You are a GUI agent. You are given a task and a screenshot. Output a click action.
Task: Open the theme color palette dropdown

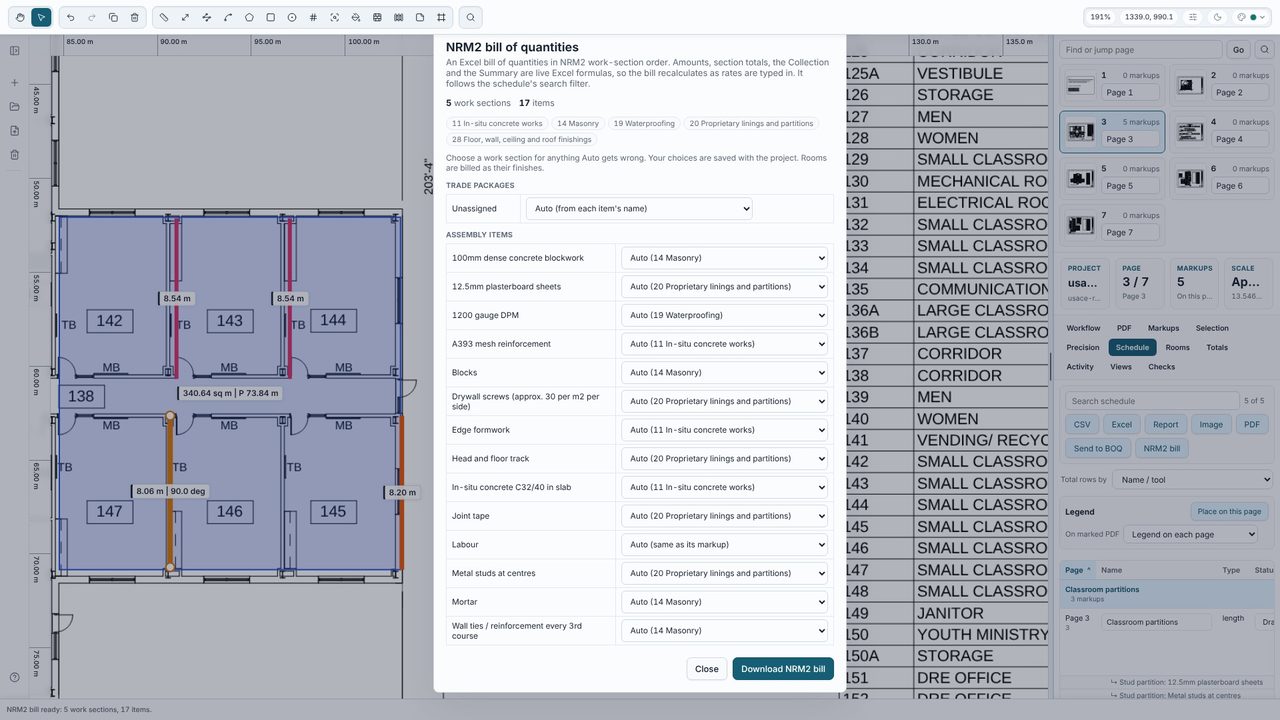[1251, 17]
